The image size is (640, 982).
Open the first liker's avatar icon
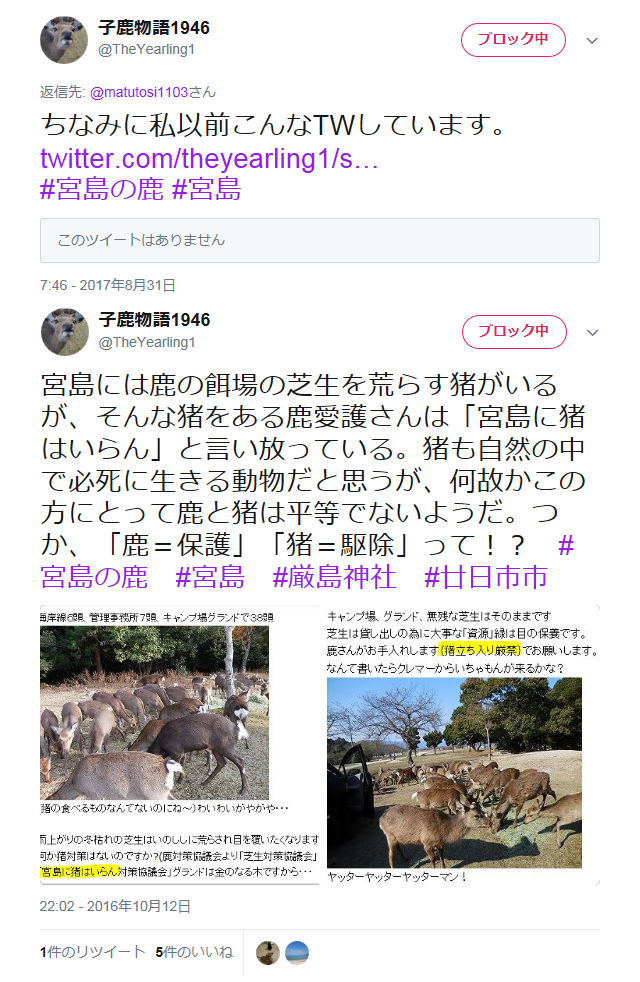coord(268,953)
